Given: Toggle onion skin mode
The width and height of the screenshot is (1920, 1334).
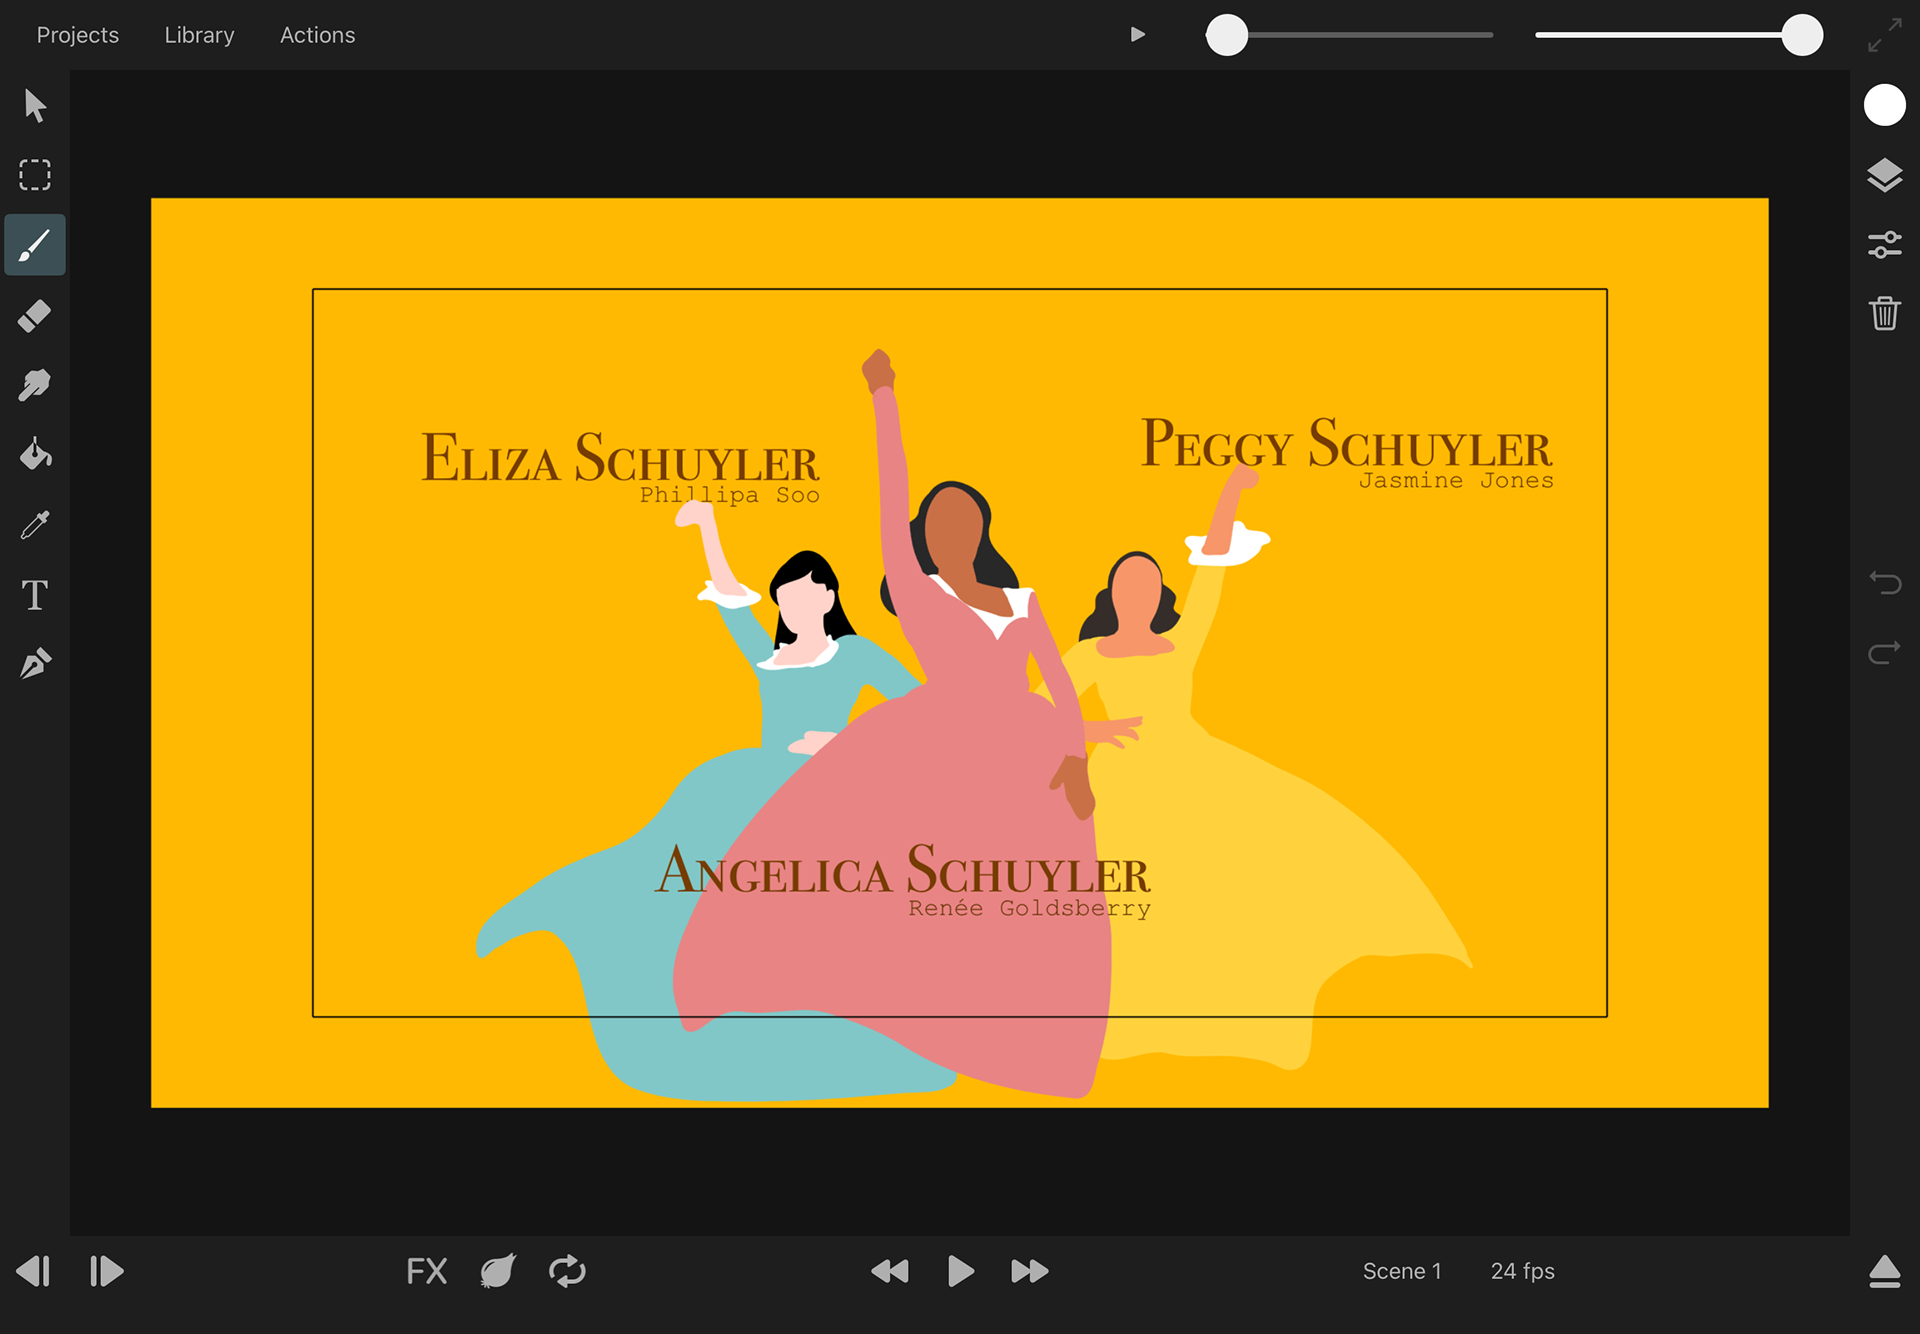Looking at the screenshot, I should (498, 1271).
